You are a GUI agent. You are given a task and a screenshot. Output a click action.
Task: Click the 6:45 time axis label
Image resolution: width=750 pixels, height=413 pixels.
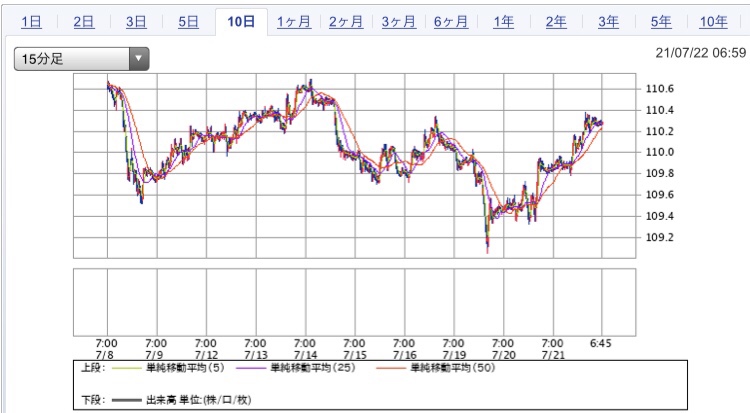(x=600, y=344)
